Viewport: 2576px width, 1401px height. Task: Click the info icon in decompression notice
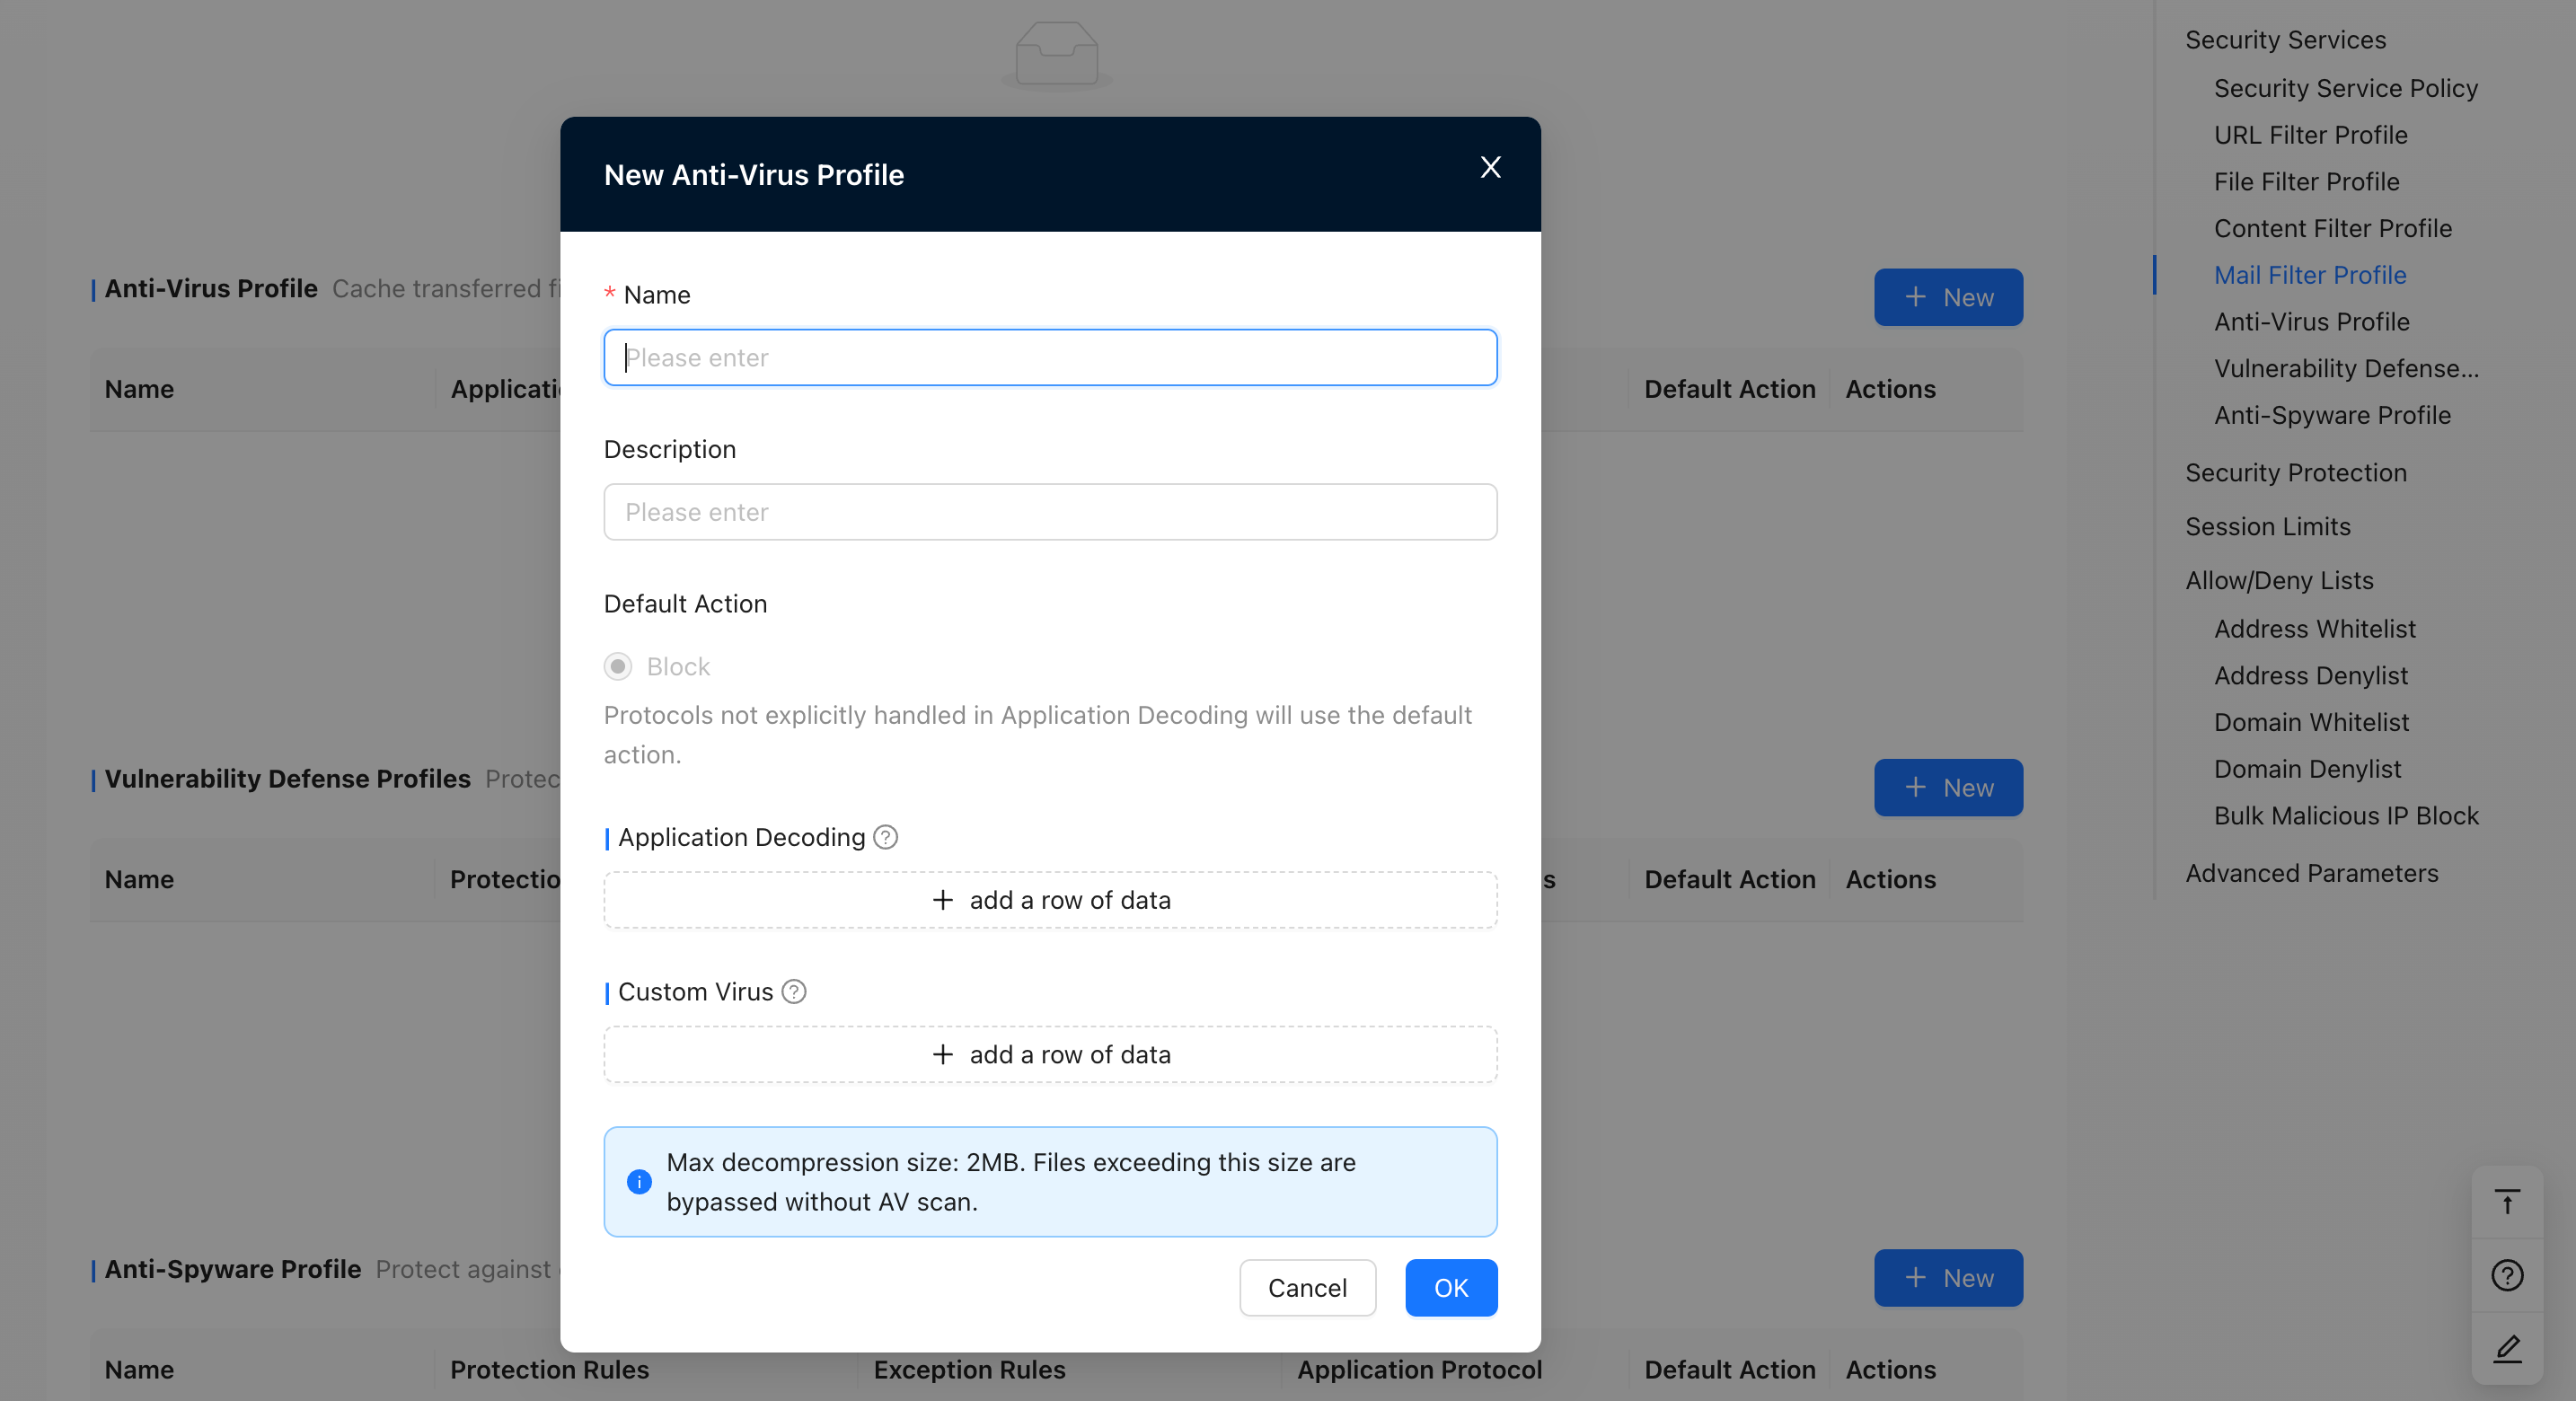click(639, 1182)
